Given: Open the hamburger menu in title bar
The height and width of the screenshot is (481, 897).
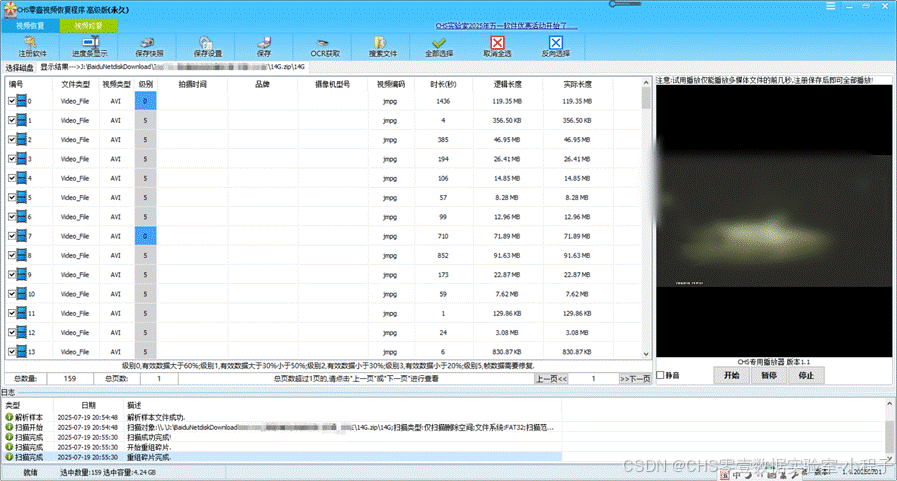Looking at the screenshot, I should (831, 6).
